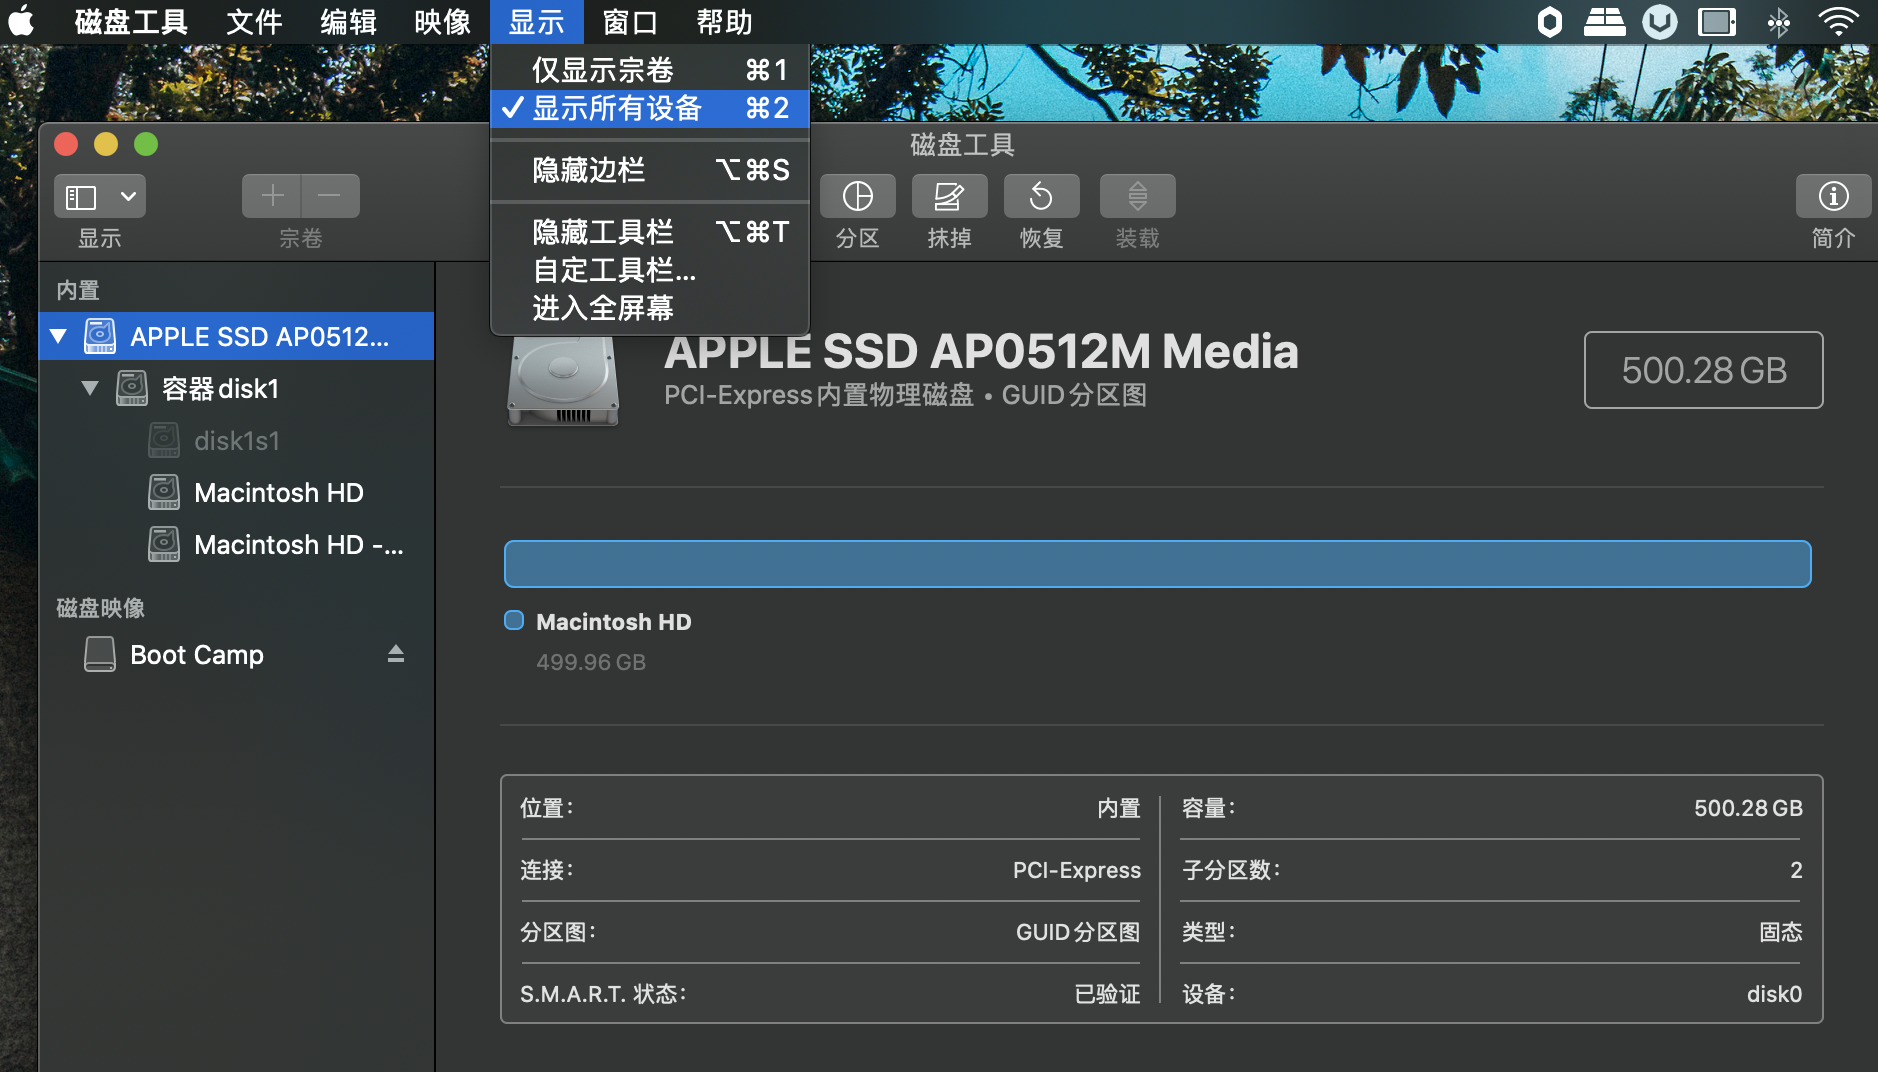Click the Bluetooth menu bar icon
This screenshot has height=1072, width=1878.
pyautogui.click(x=1779, y=21)
